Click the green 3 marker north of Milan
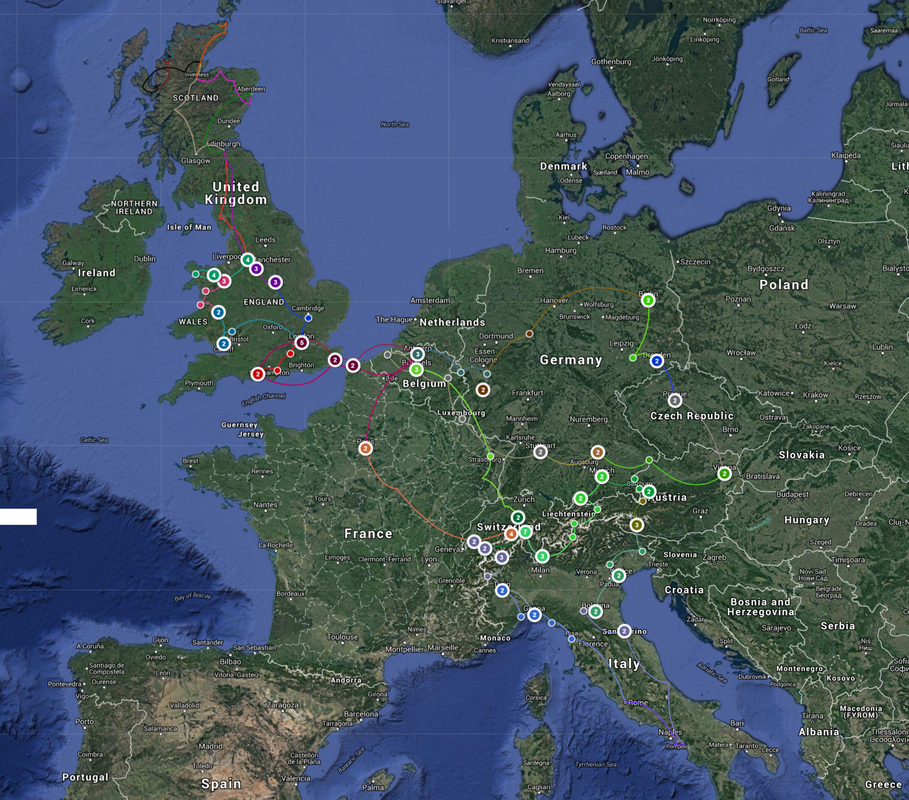 coord(542,557)
